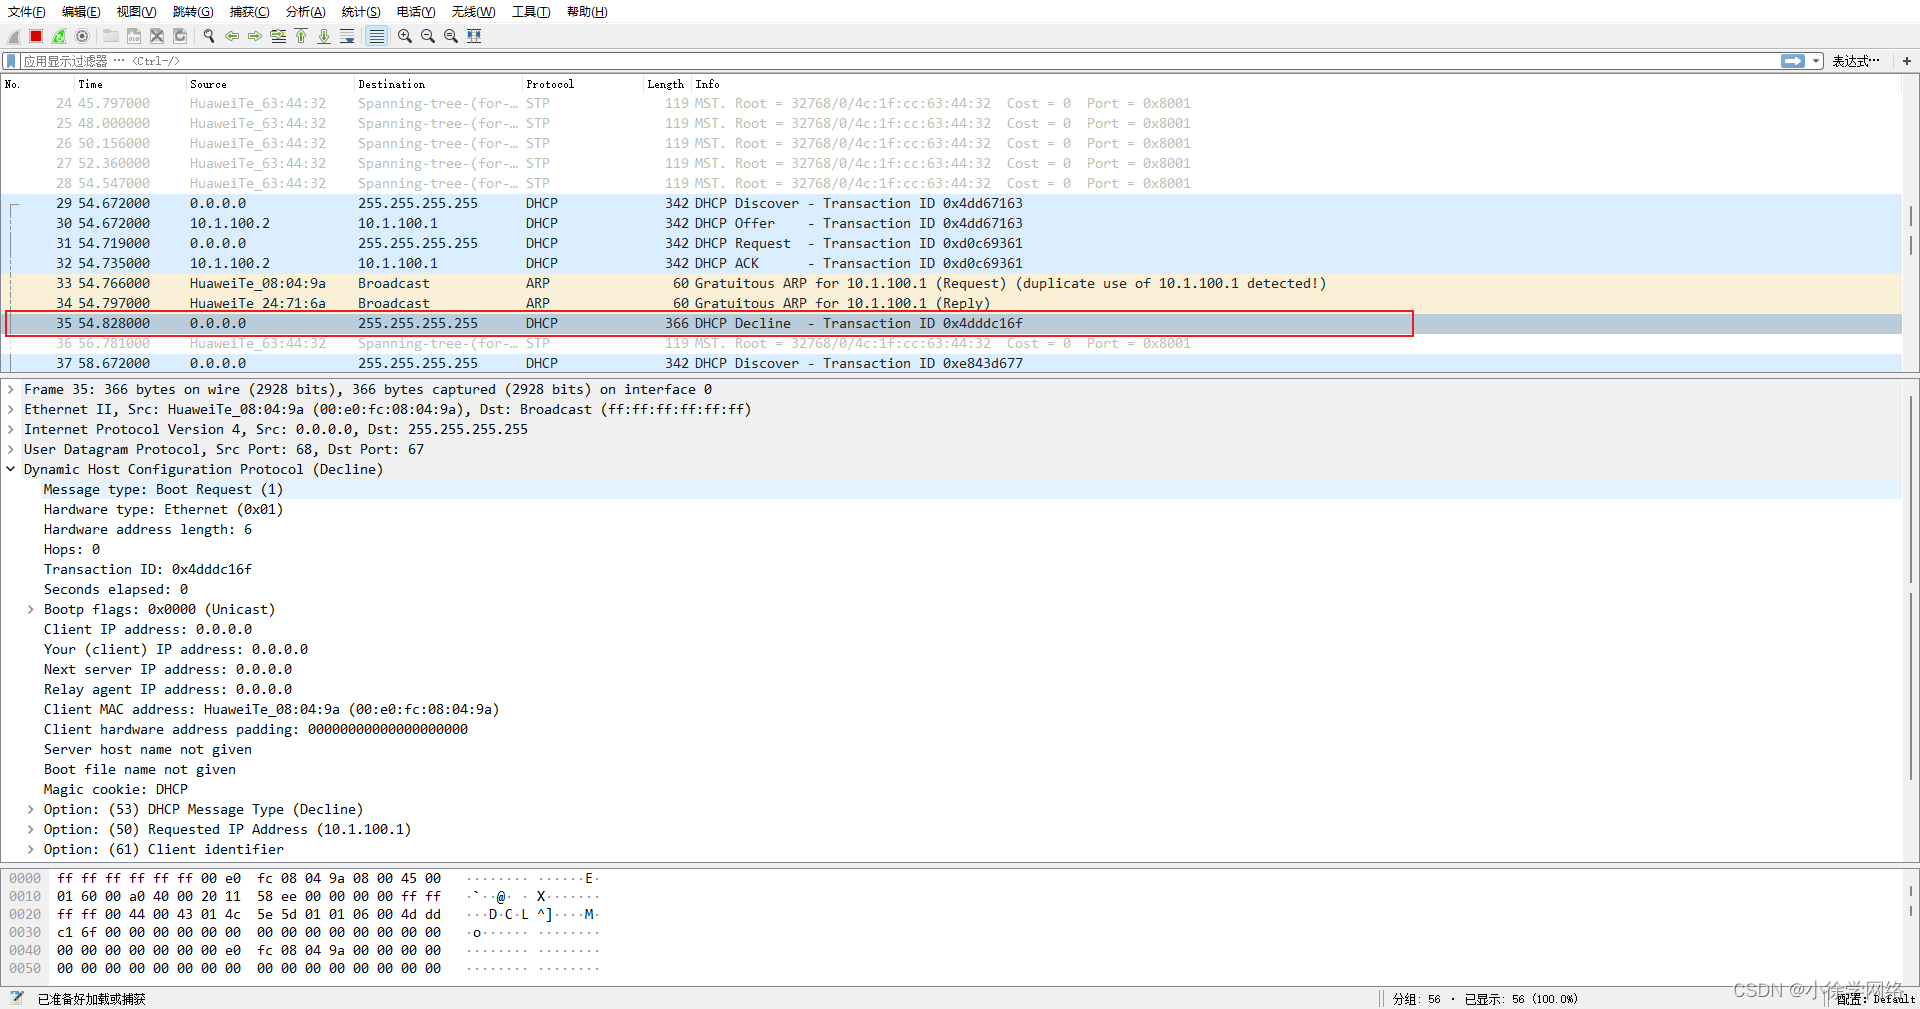
Task: Go to the last packet
Action: point(324,36)
